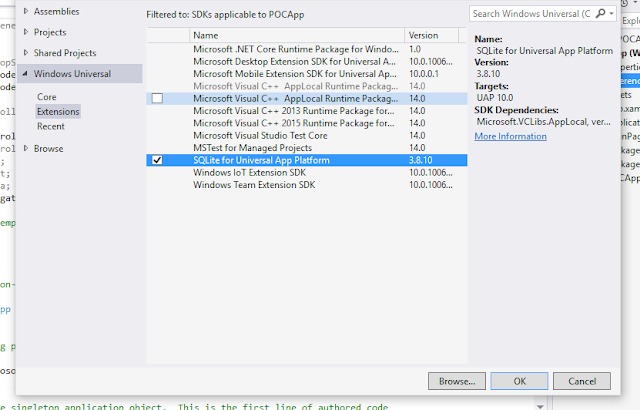Image resolution: width=640 pixels, height=410 pixels.
Task: Select SQLite for Universal App Platform row
Action: click(307, 160)
